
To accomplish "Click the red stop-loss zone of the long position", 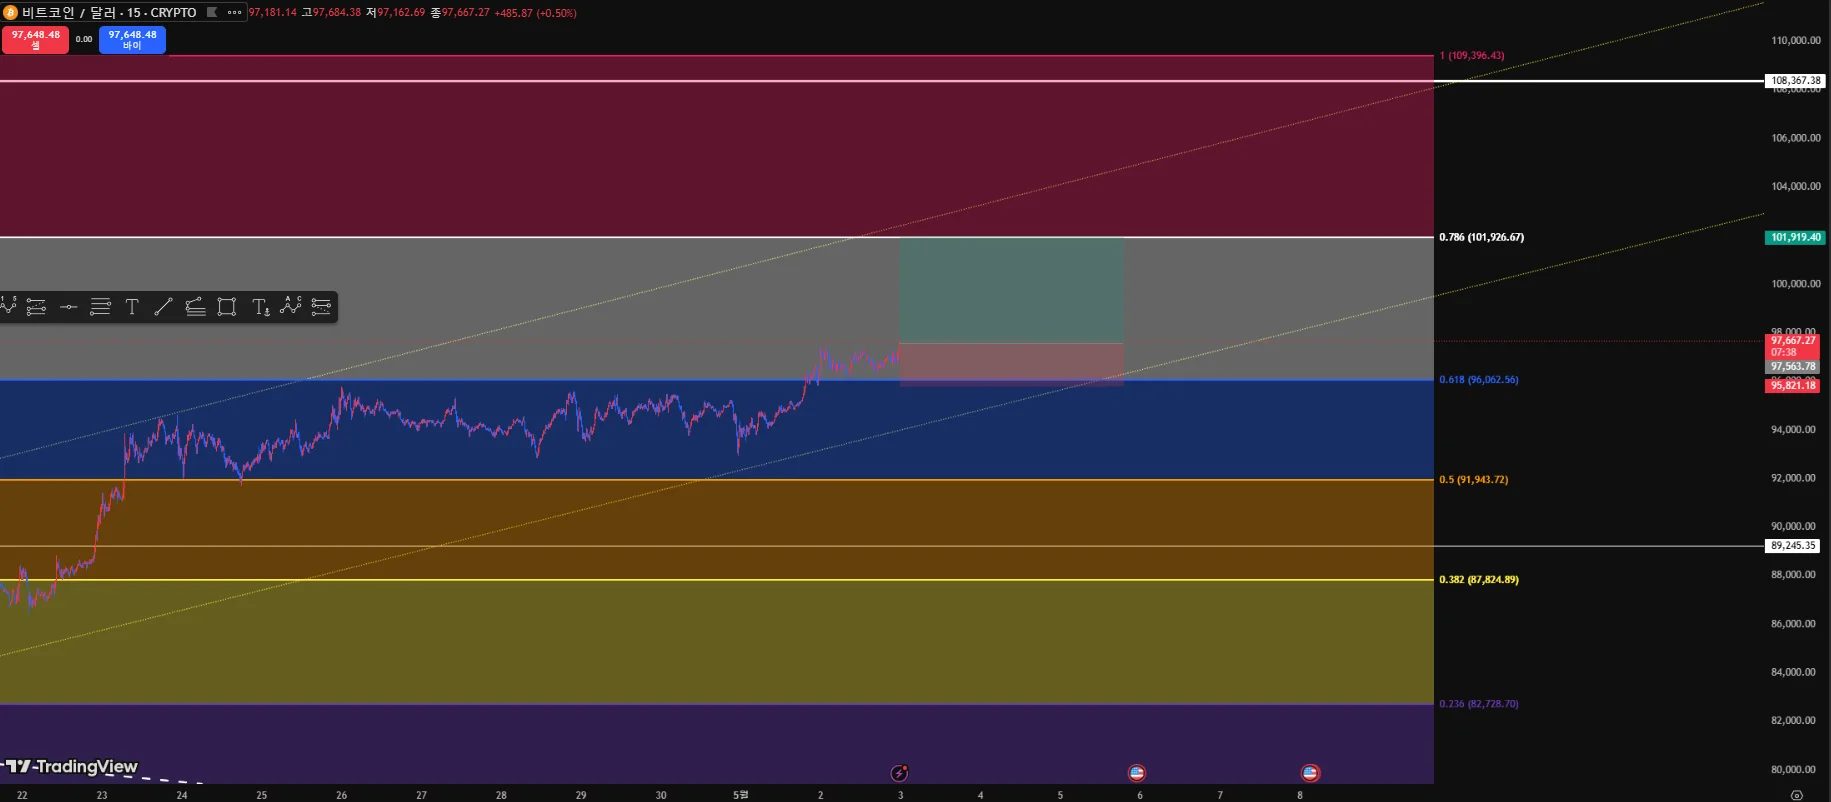I will click(x=1011, y=364).
